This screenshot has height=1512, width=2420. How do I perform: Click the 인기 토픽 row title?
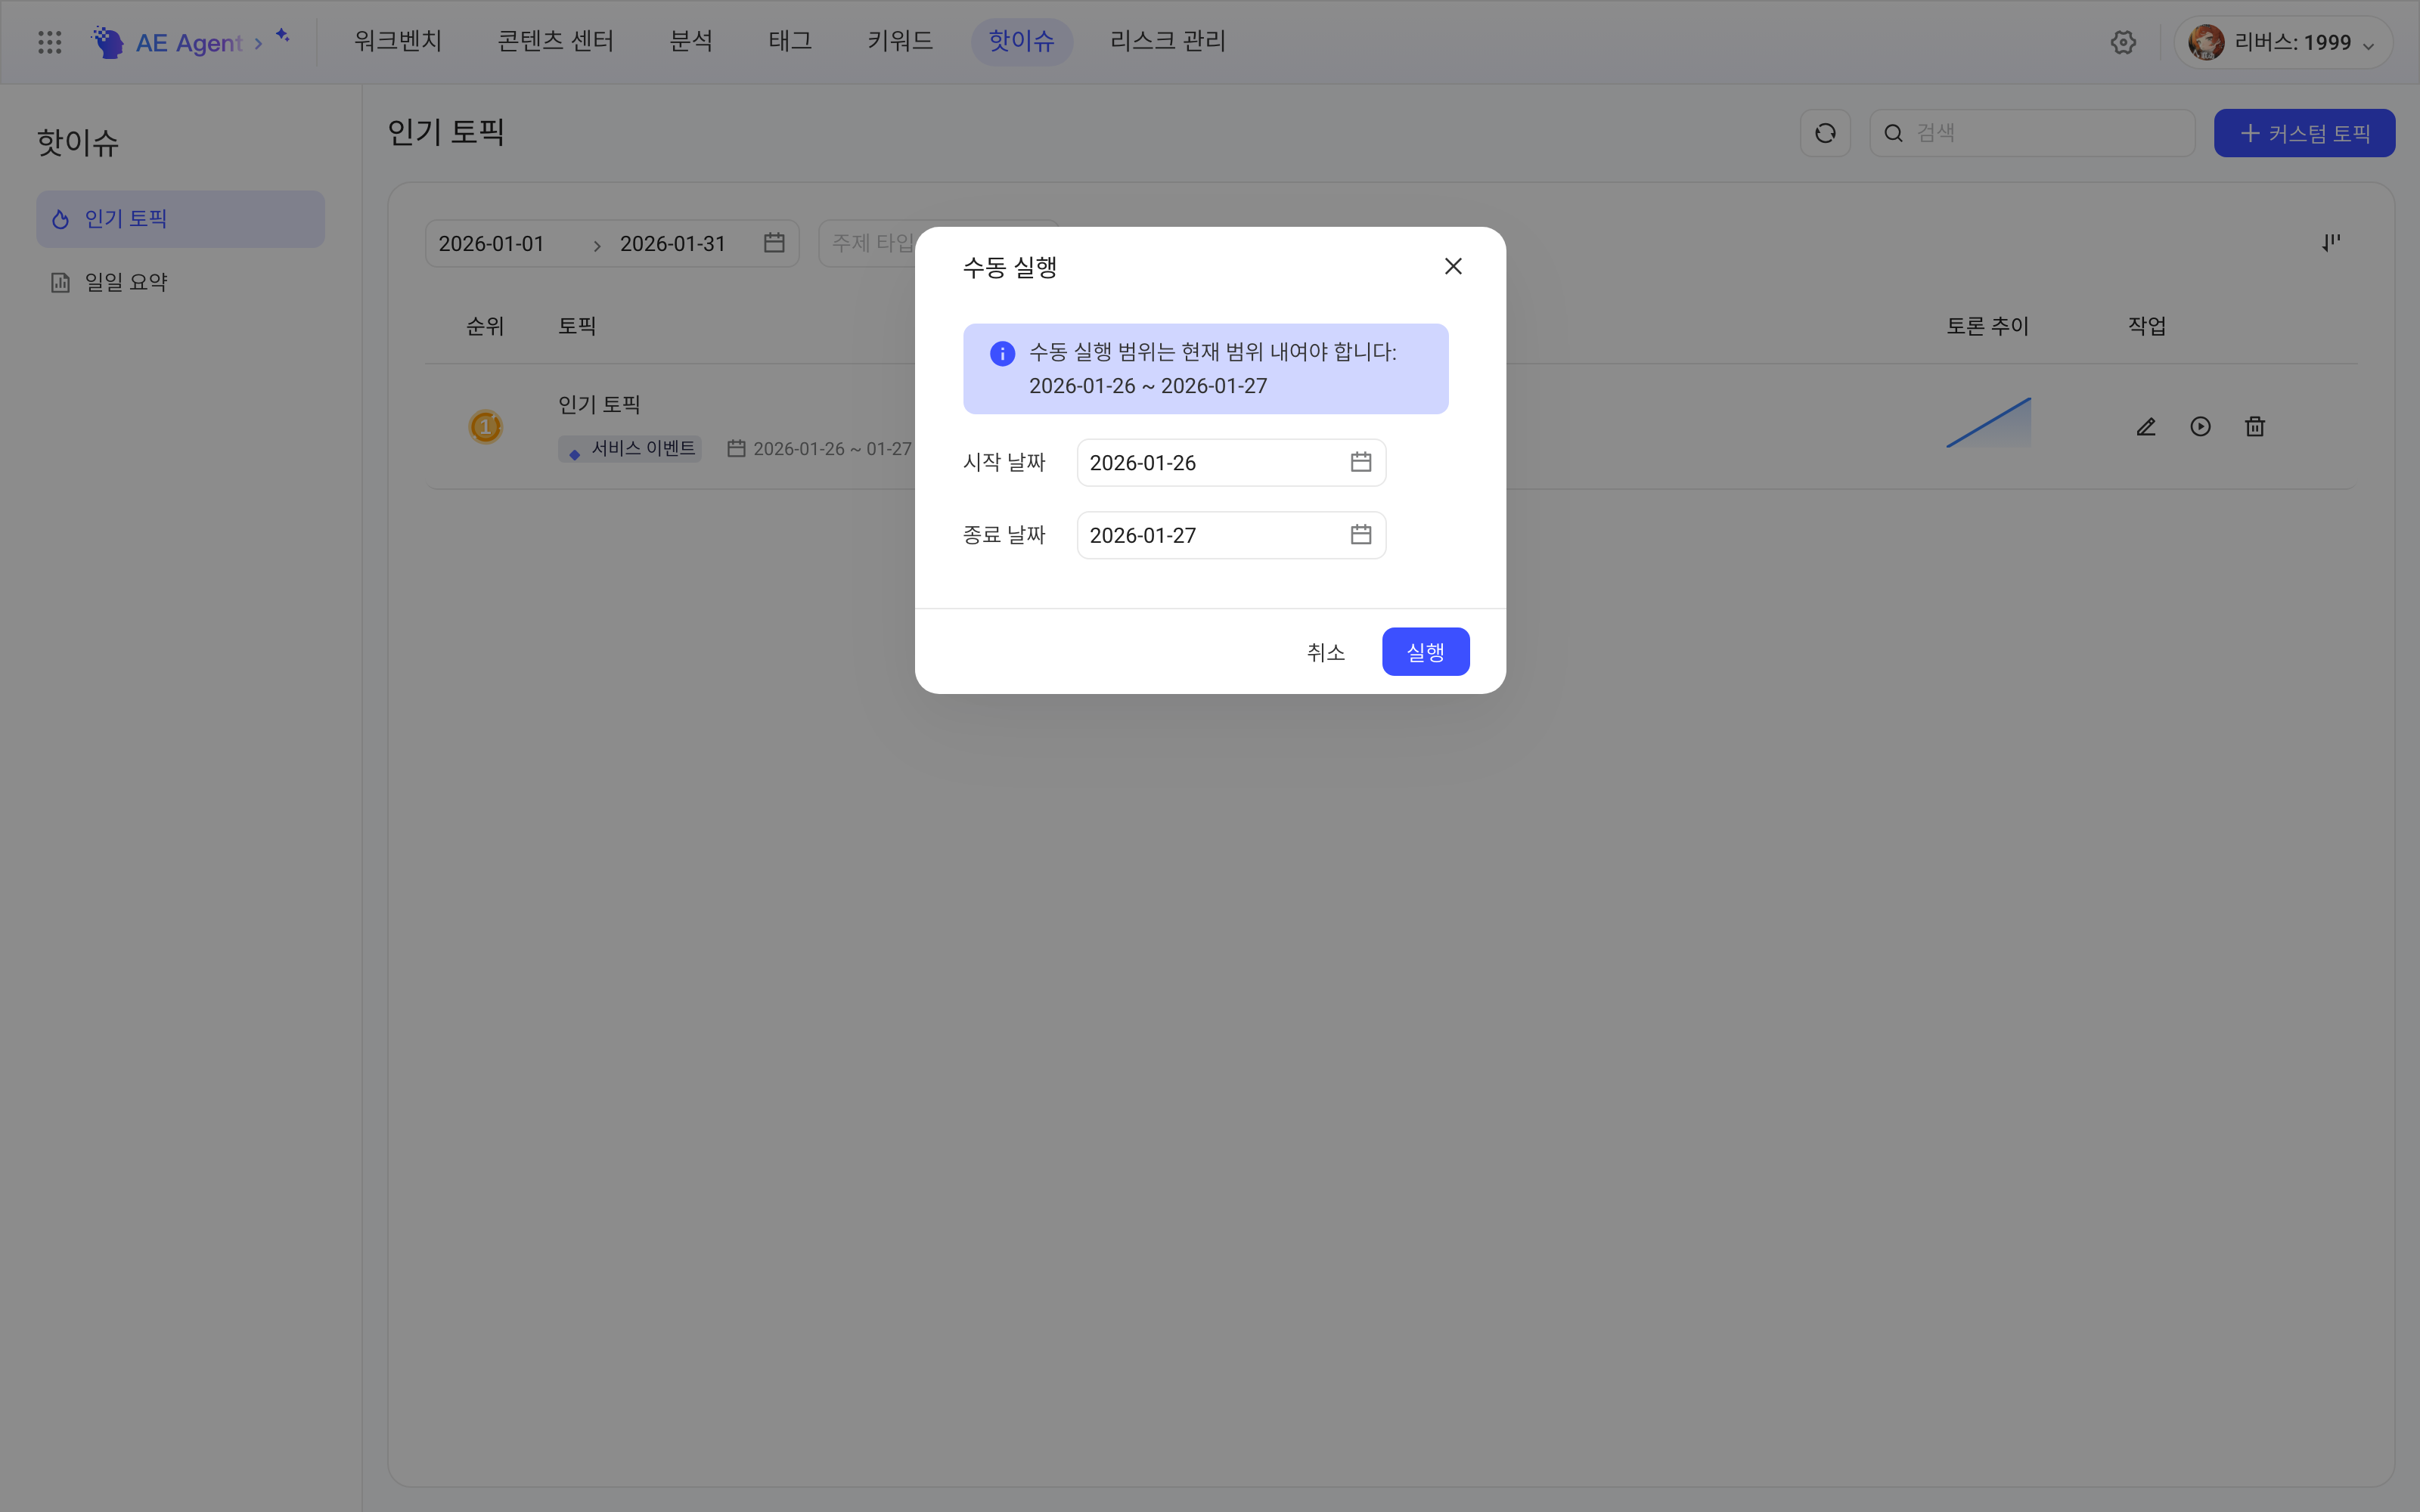[x=599, y=405]
